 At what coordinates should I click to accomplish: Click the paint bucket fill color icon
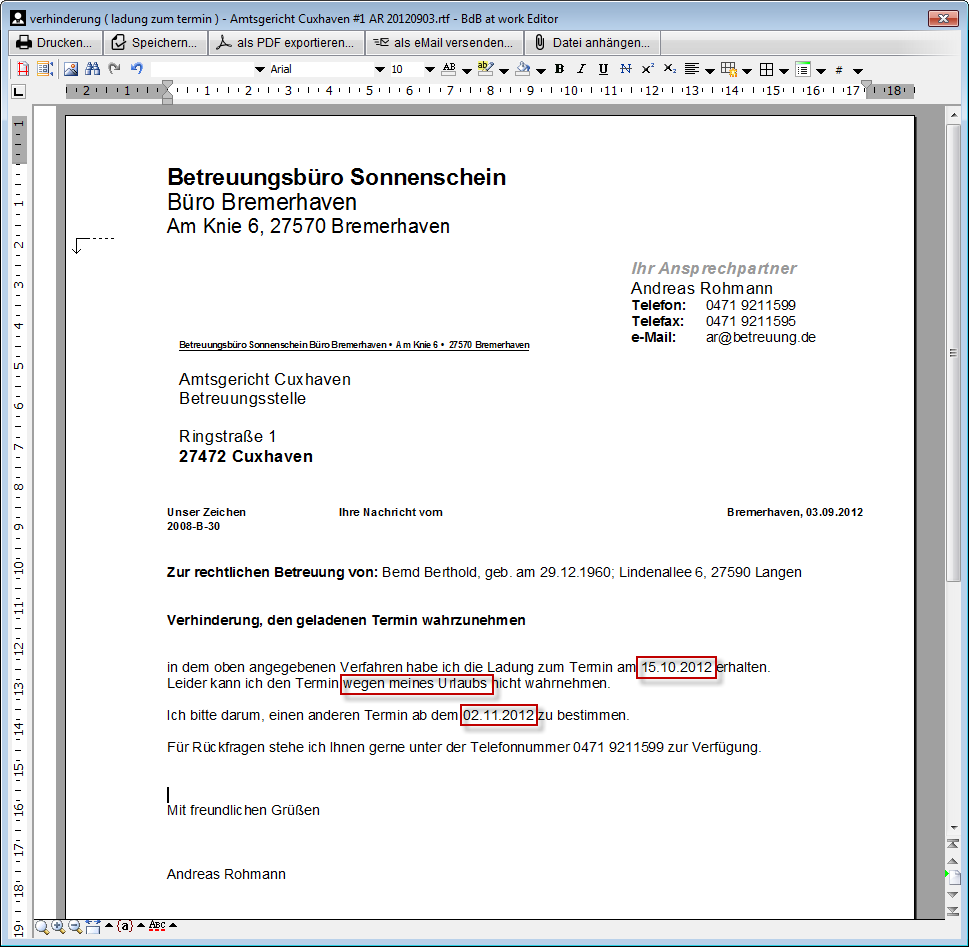click(x=523, y=69)
